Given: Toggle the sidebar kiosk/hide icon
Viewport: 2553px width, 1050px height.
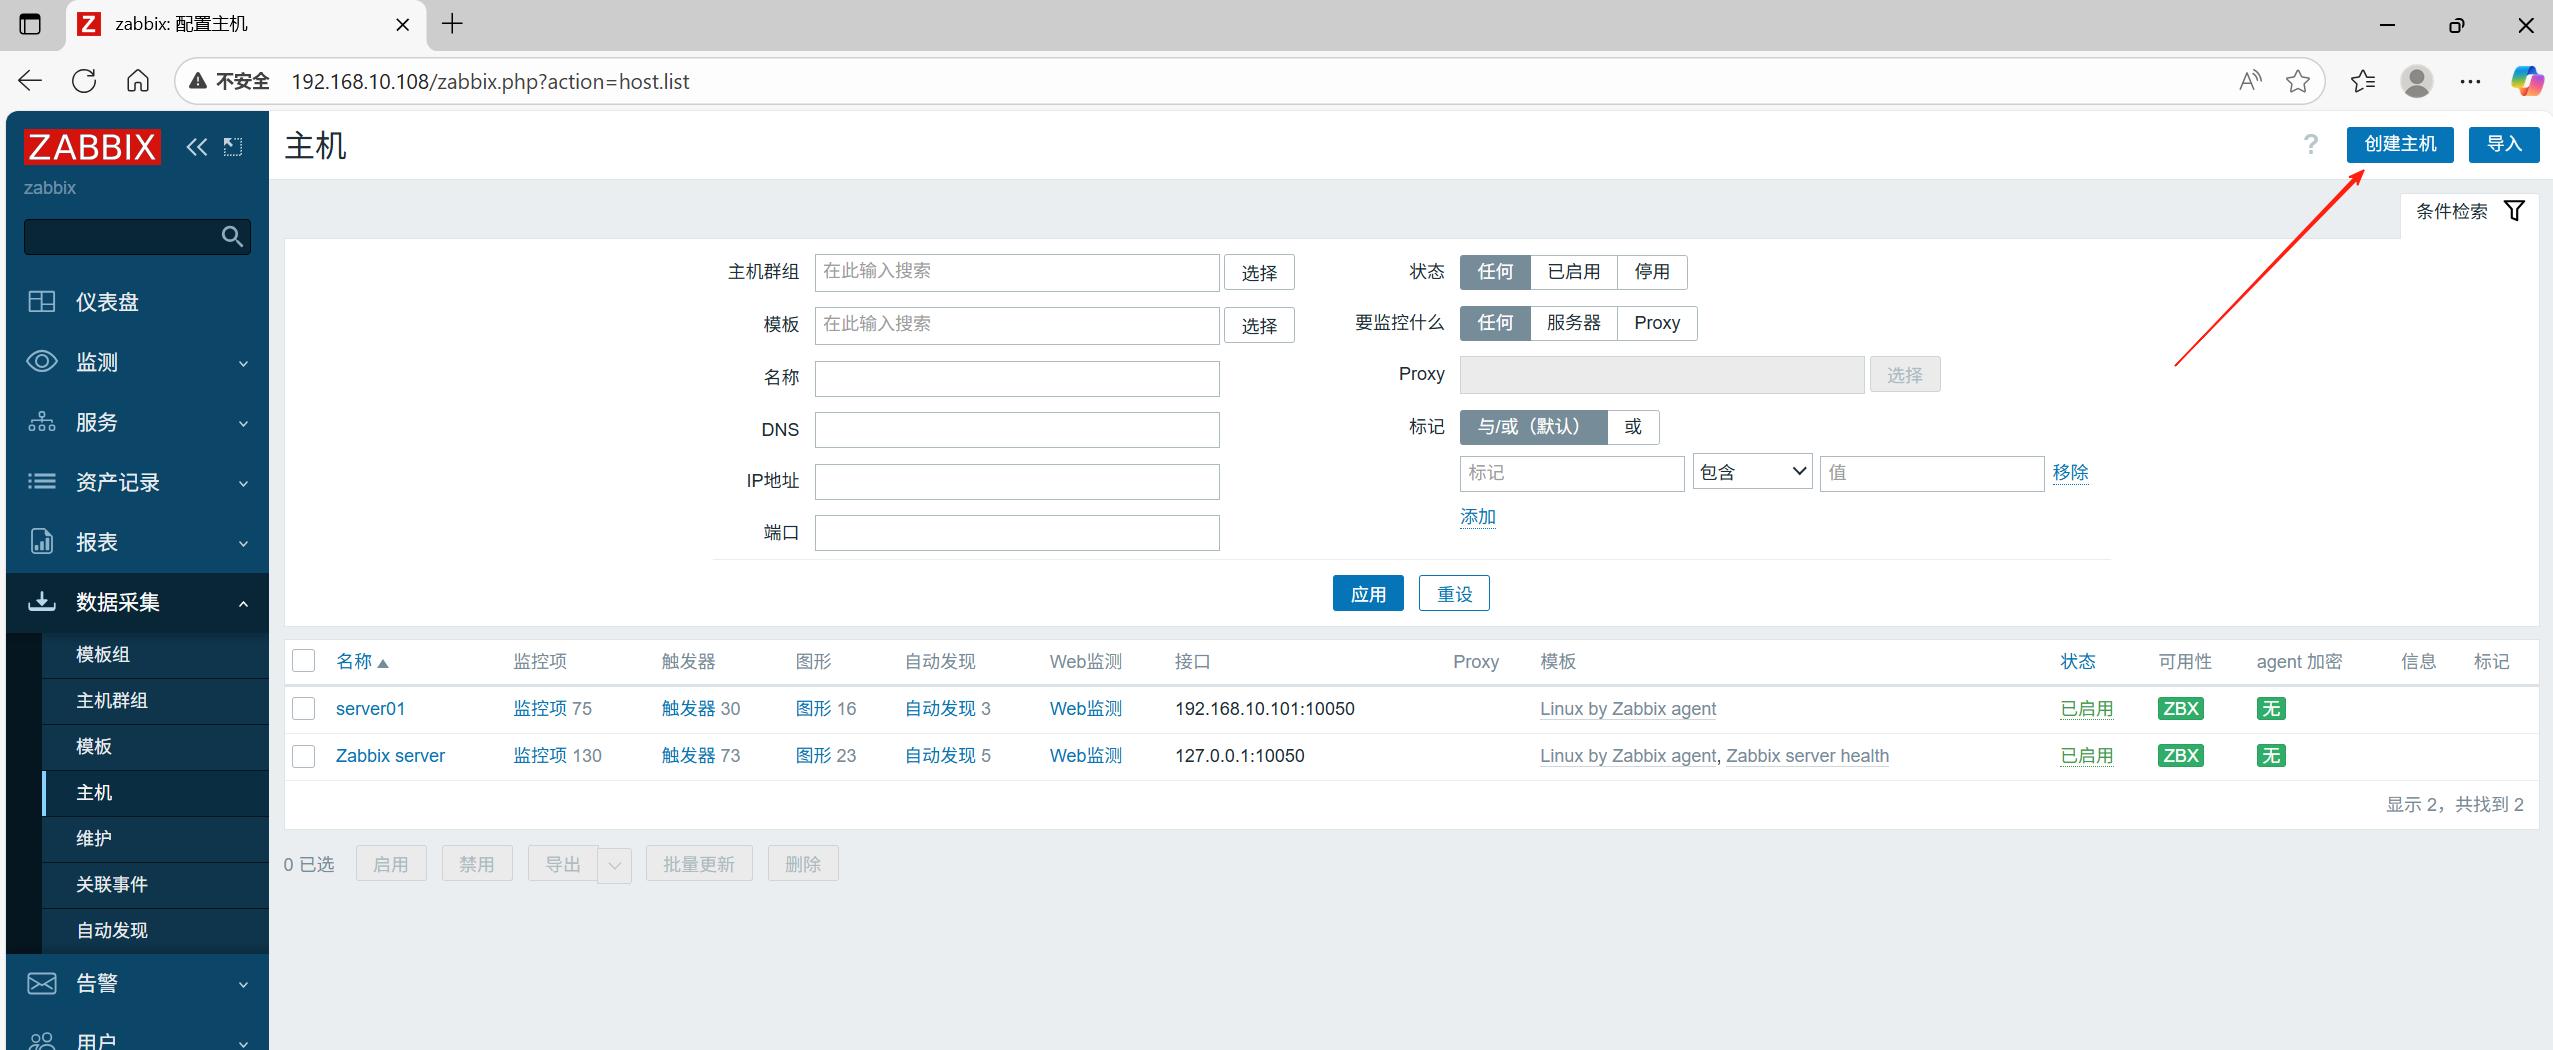Looking at the screenshot, I should coord(233,147).
